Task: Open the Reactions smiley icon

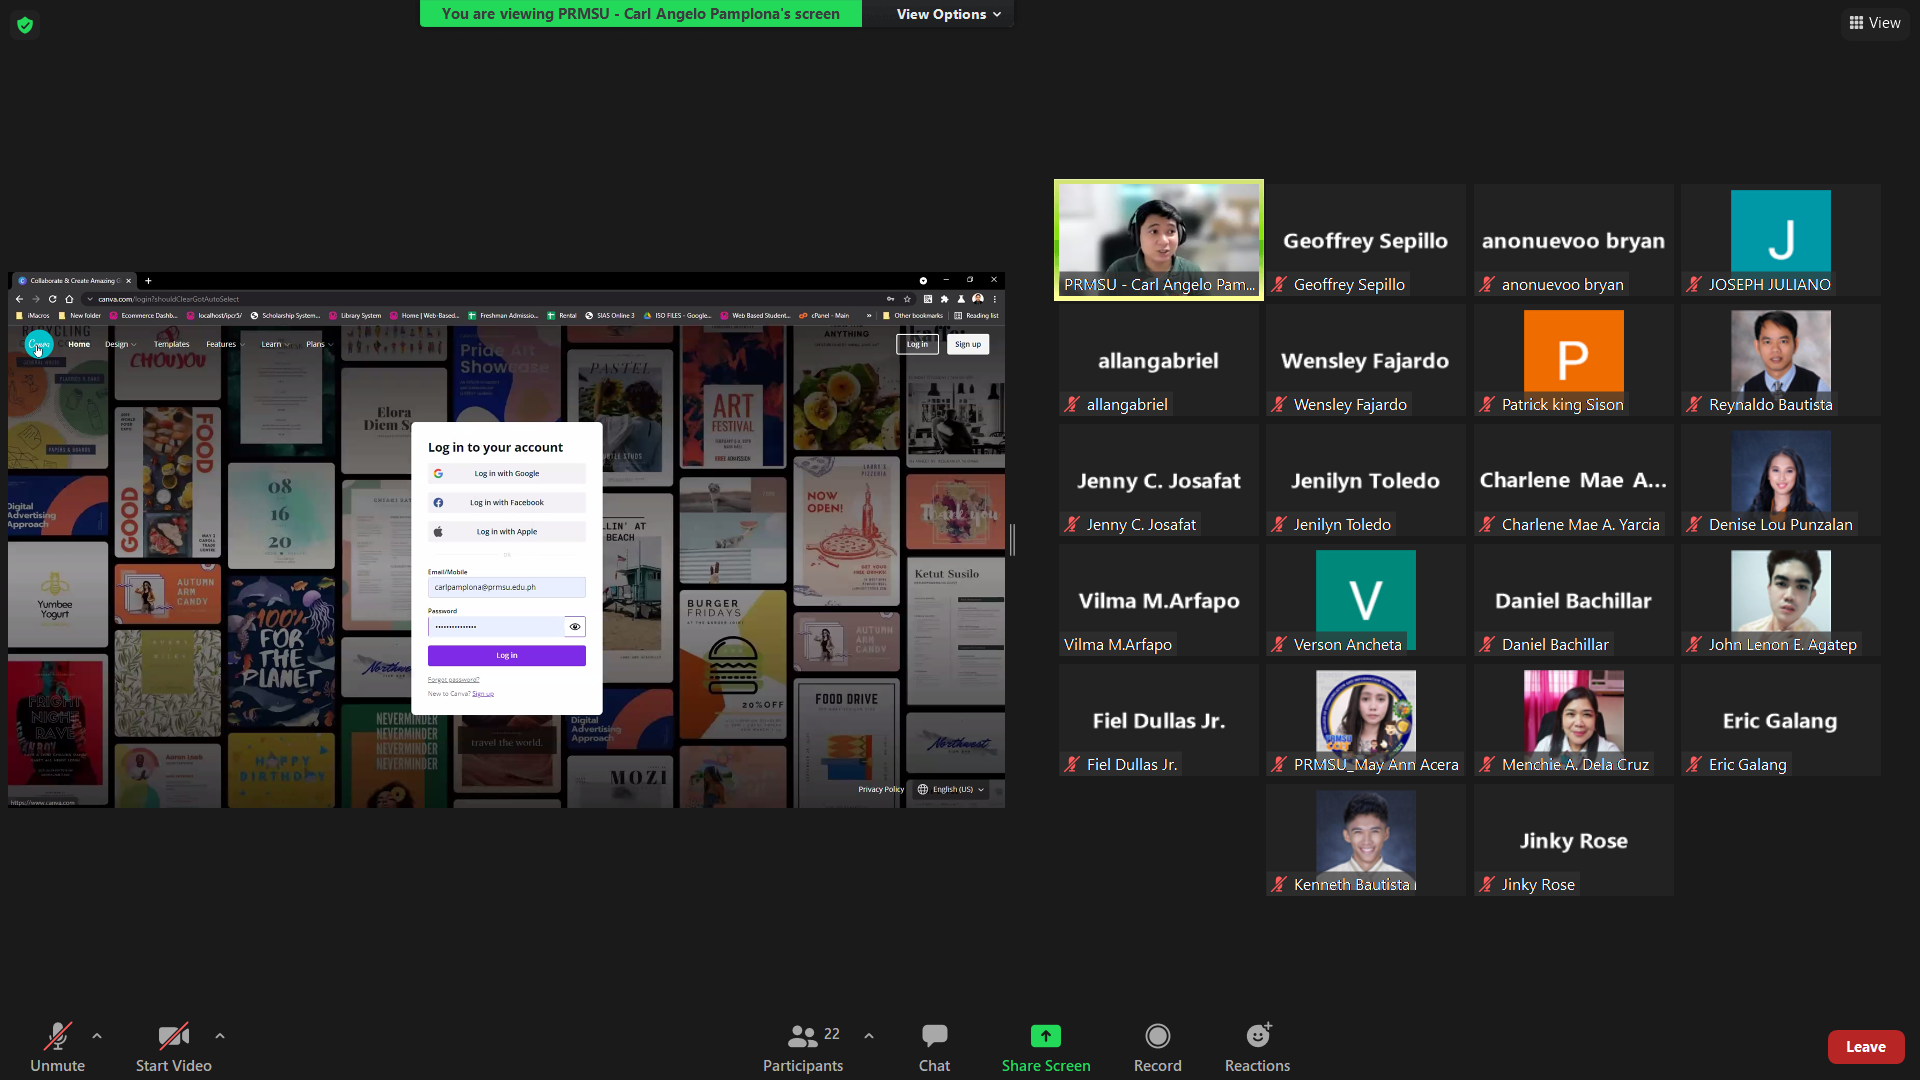Action: point(1257,1036)
